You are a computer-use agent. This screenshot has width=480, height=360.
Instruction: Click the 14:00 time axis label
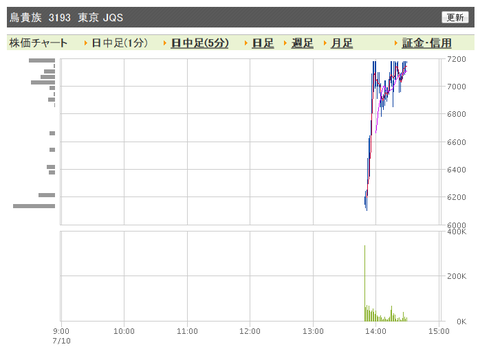click(x=376, y=331)
